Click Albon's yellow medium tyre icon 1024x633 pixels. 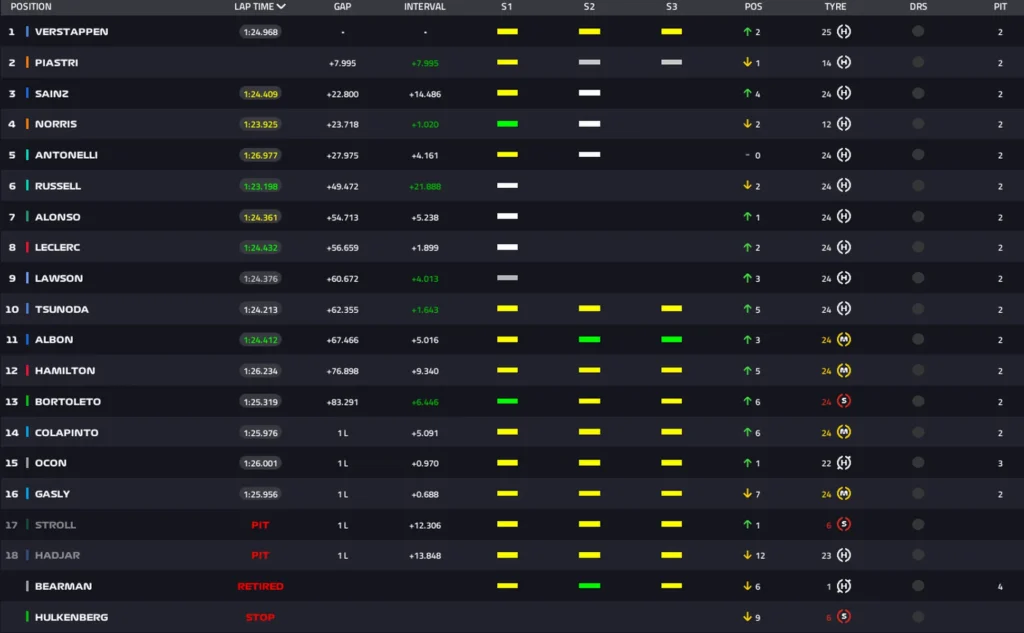[844, 340]
